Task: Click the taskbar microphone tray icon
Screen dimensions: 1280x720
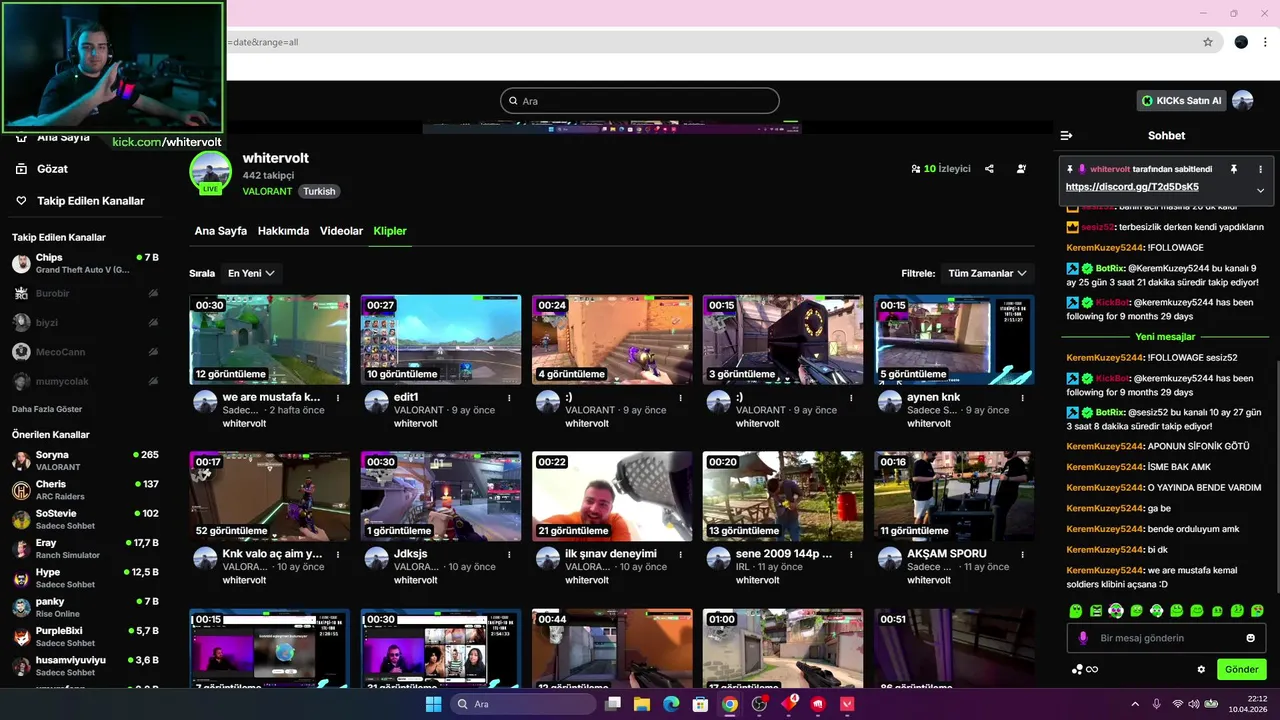Action: pos(1156,704)
